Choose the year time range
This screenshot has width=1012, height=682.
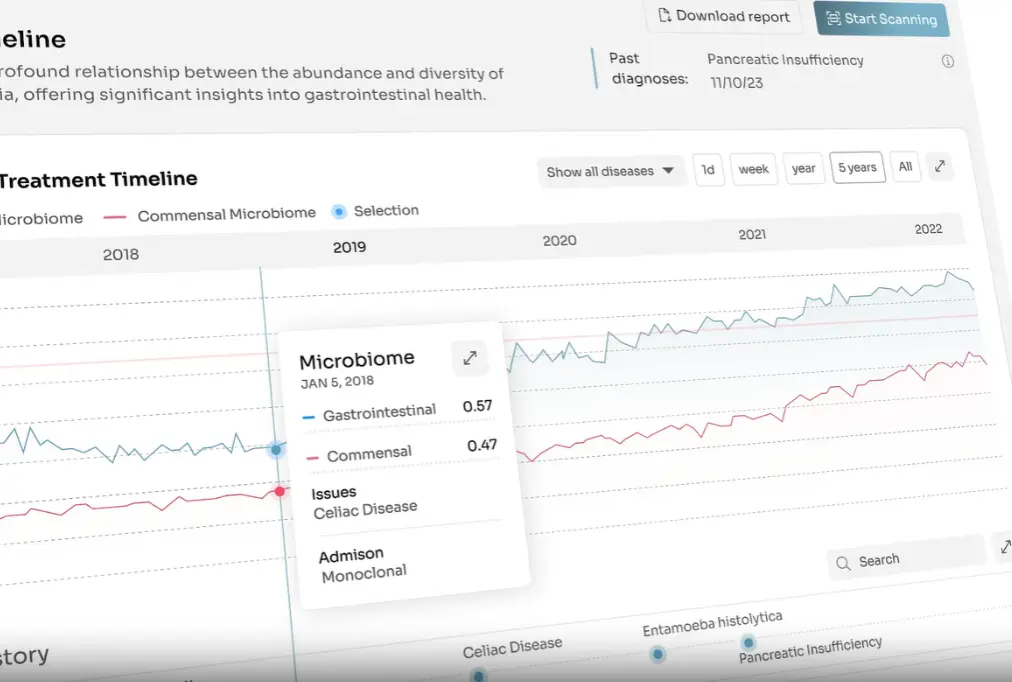point(803,168)
